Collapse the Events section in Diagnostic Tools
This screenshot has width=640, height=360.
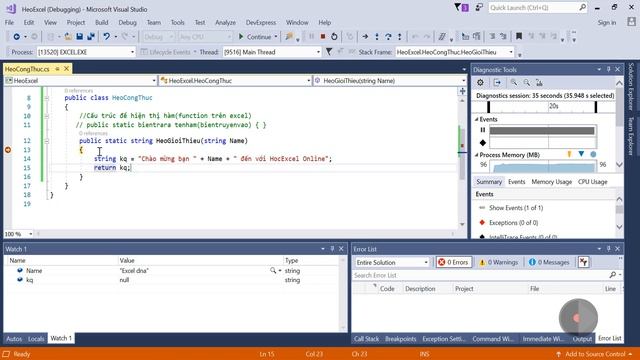[x=477, y=119]
